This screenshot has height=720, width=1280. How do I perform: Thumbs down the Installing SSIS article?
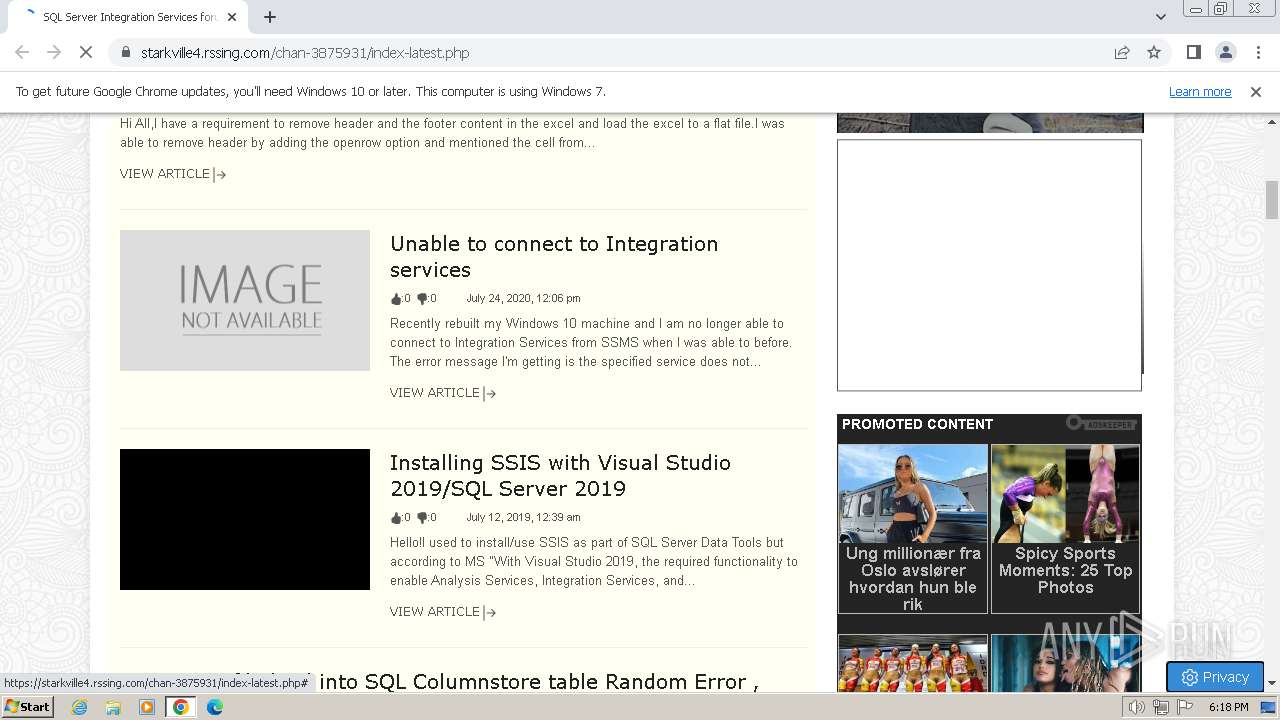pos(422,517)
